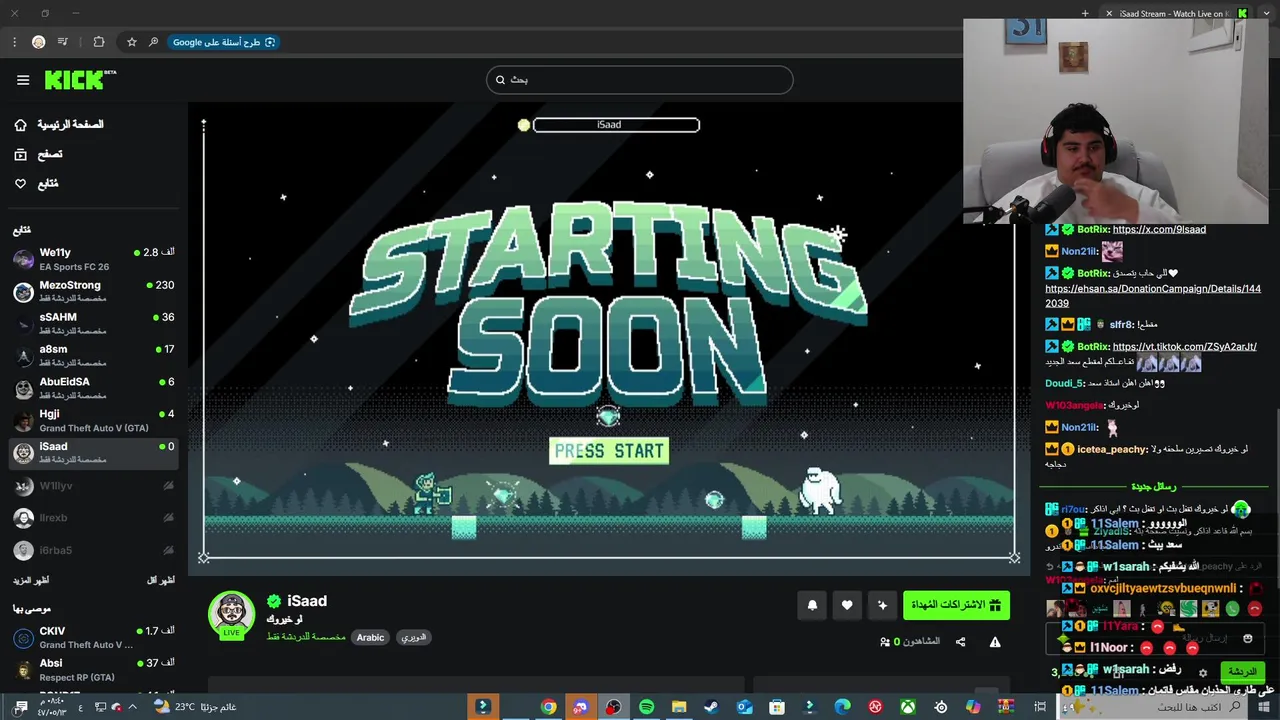Open the Chrome profile avatar

(38, 42)
